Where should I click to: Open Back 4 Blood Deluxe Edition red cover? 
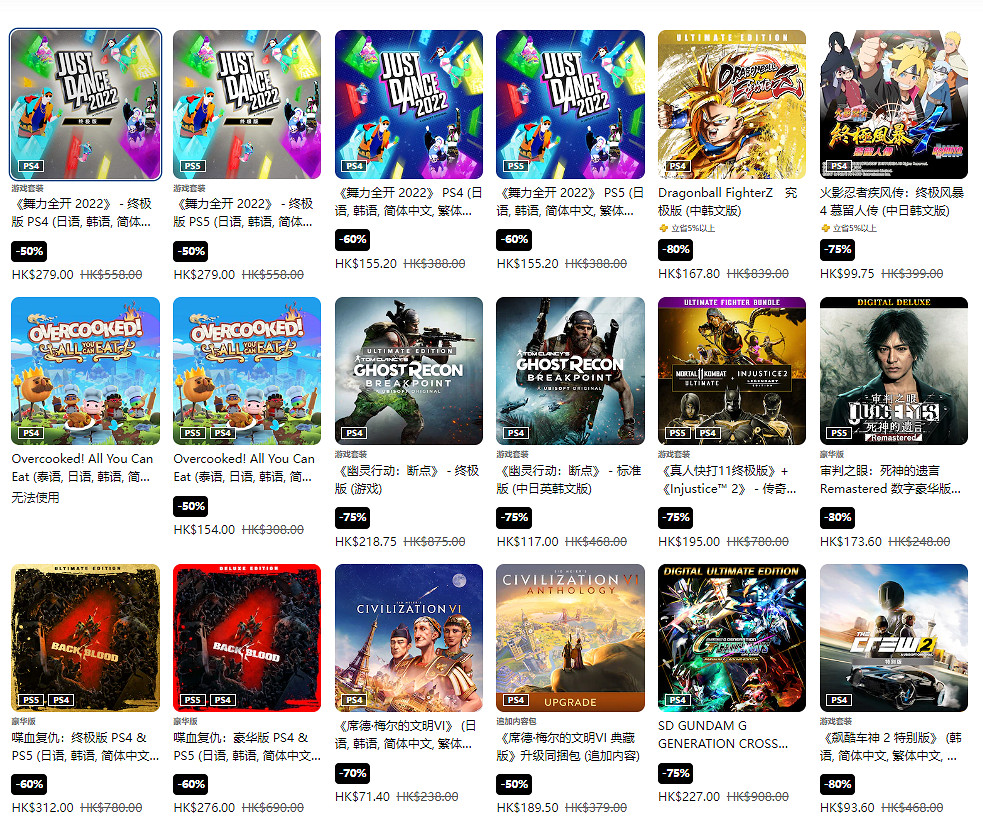[247, 638]
